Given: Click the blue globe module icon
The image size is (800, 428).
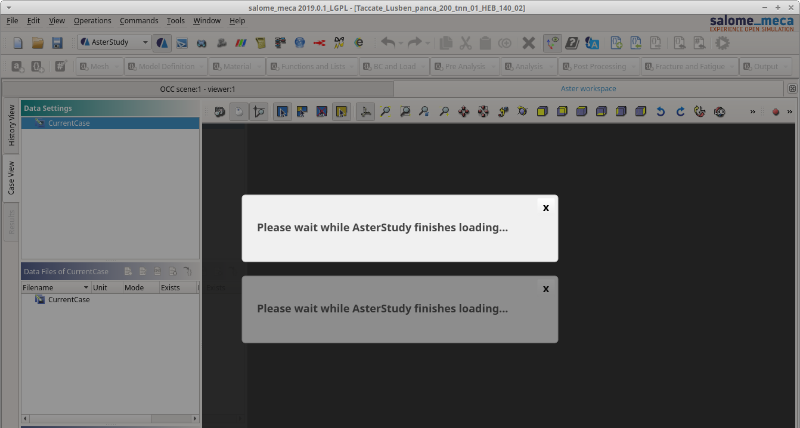Looking at the screenshot, I should 300,43.
